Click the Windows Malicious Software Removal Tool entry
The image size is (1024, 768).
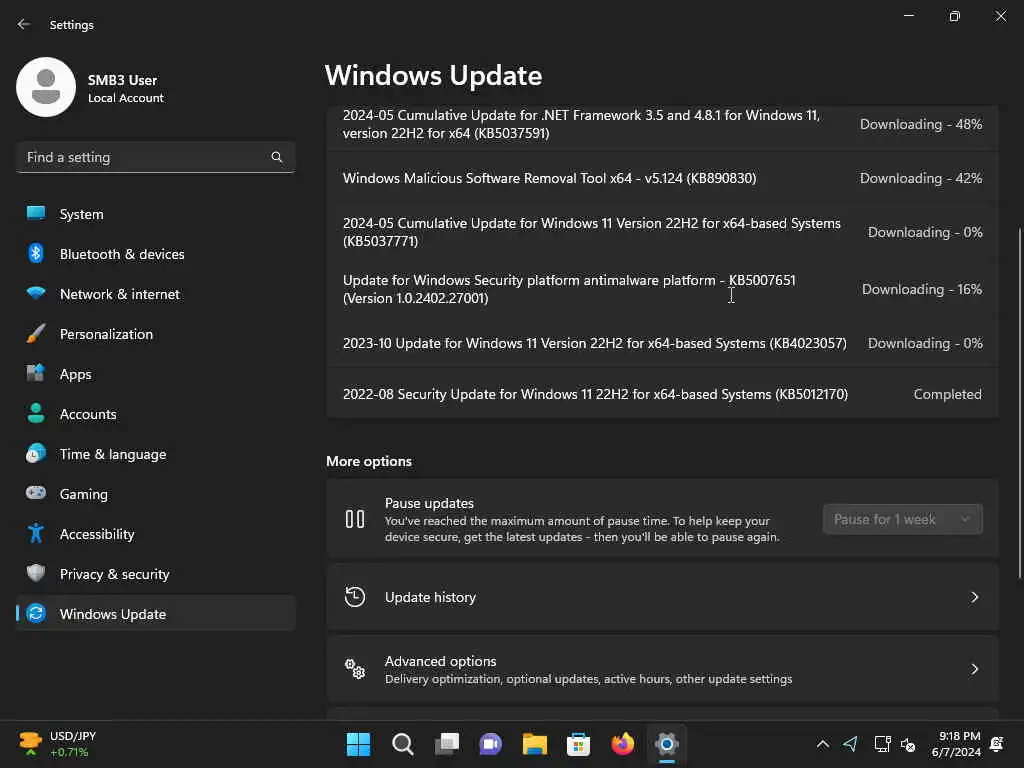point(662,178)
